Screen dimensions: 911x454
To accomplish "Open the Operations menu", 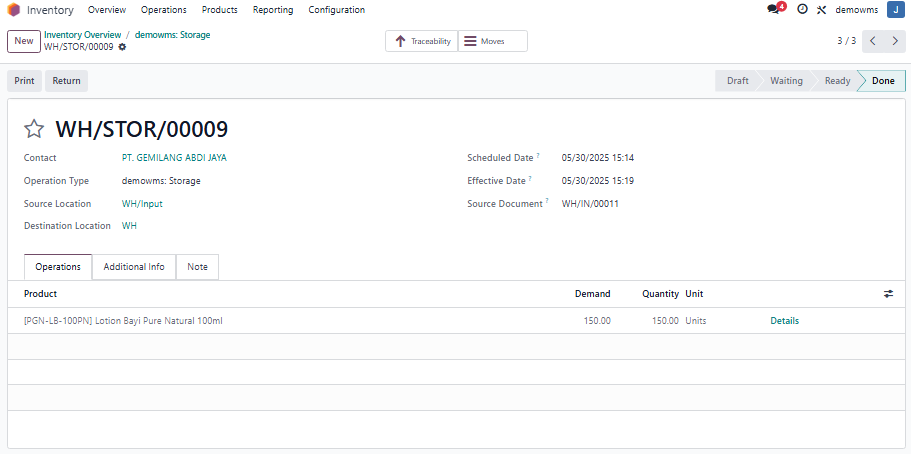I will [x=164, y=10].
